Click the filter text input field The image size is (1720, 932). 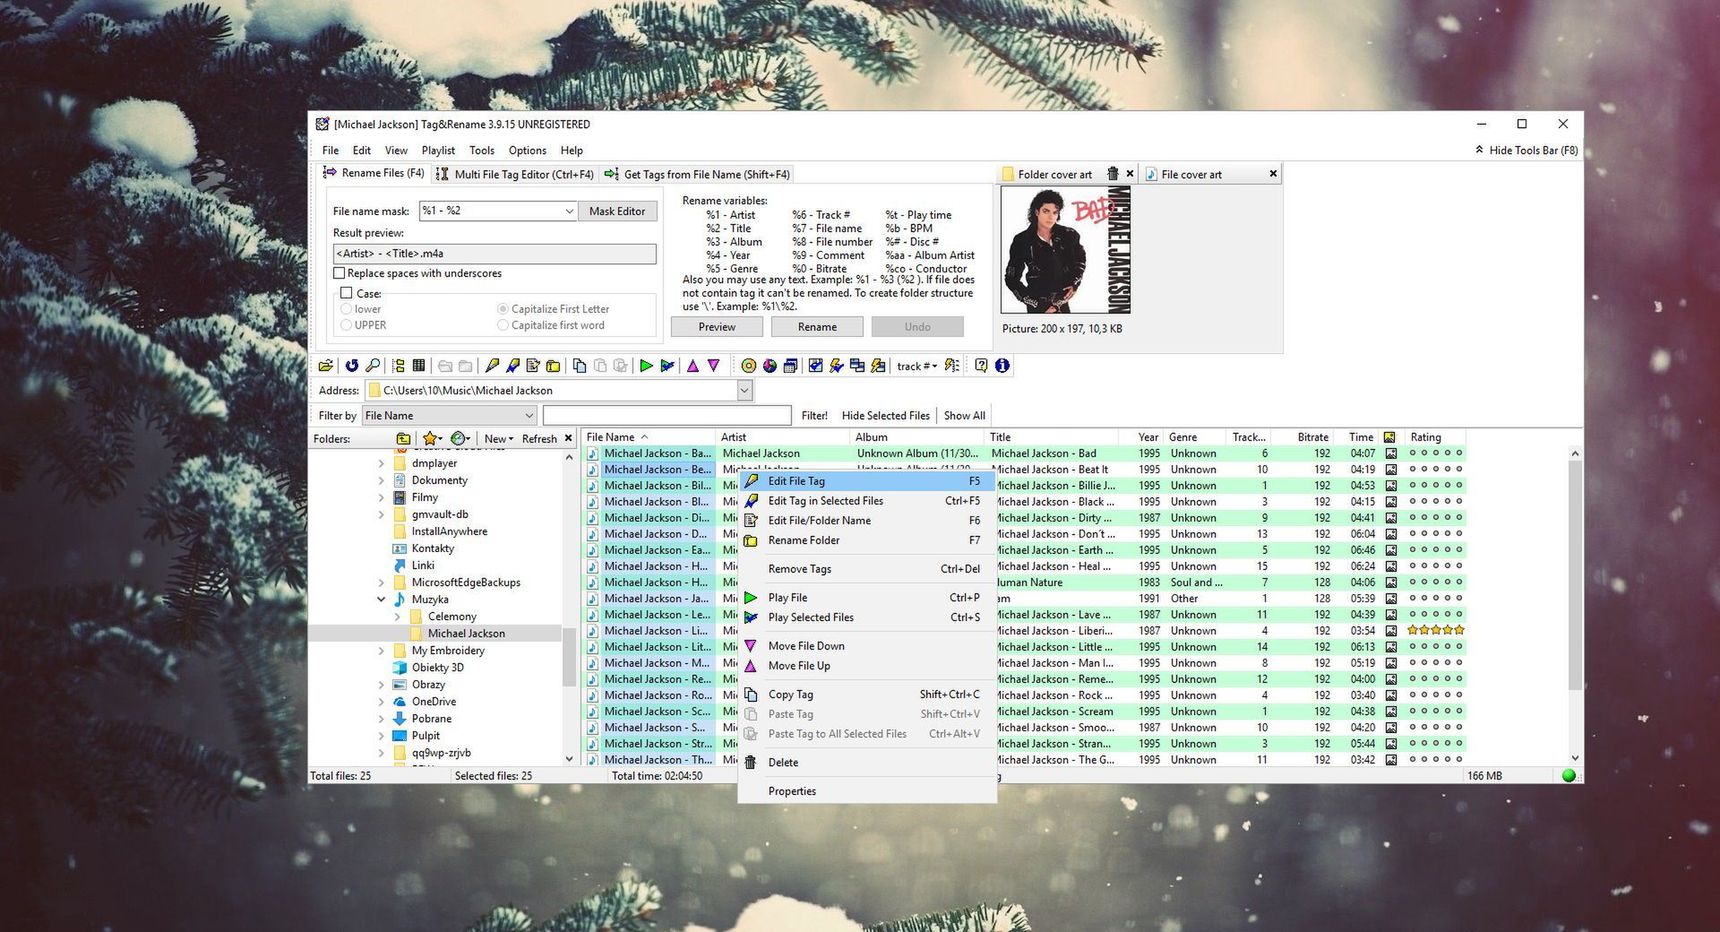(x=667, y=416)
